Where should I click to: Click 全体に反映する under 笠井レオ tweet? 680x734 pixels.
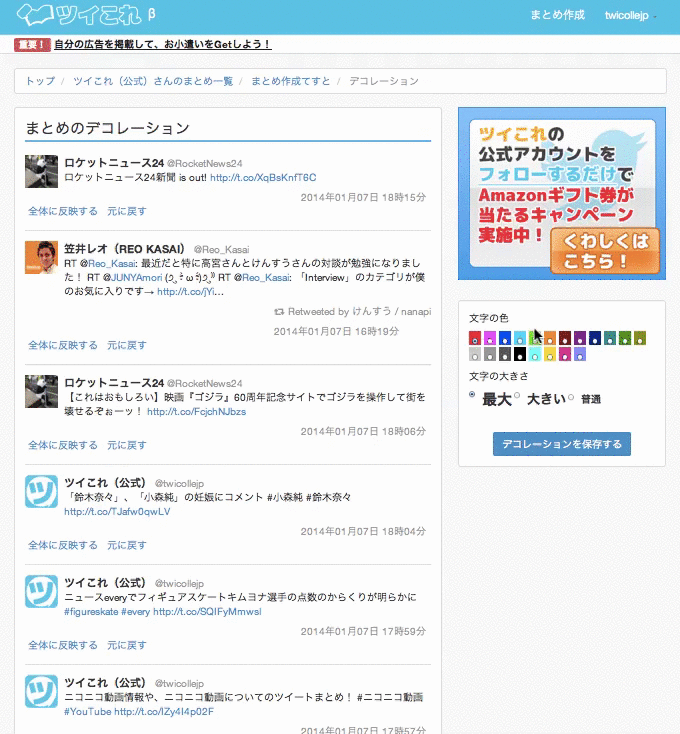coord(63,345)
